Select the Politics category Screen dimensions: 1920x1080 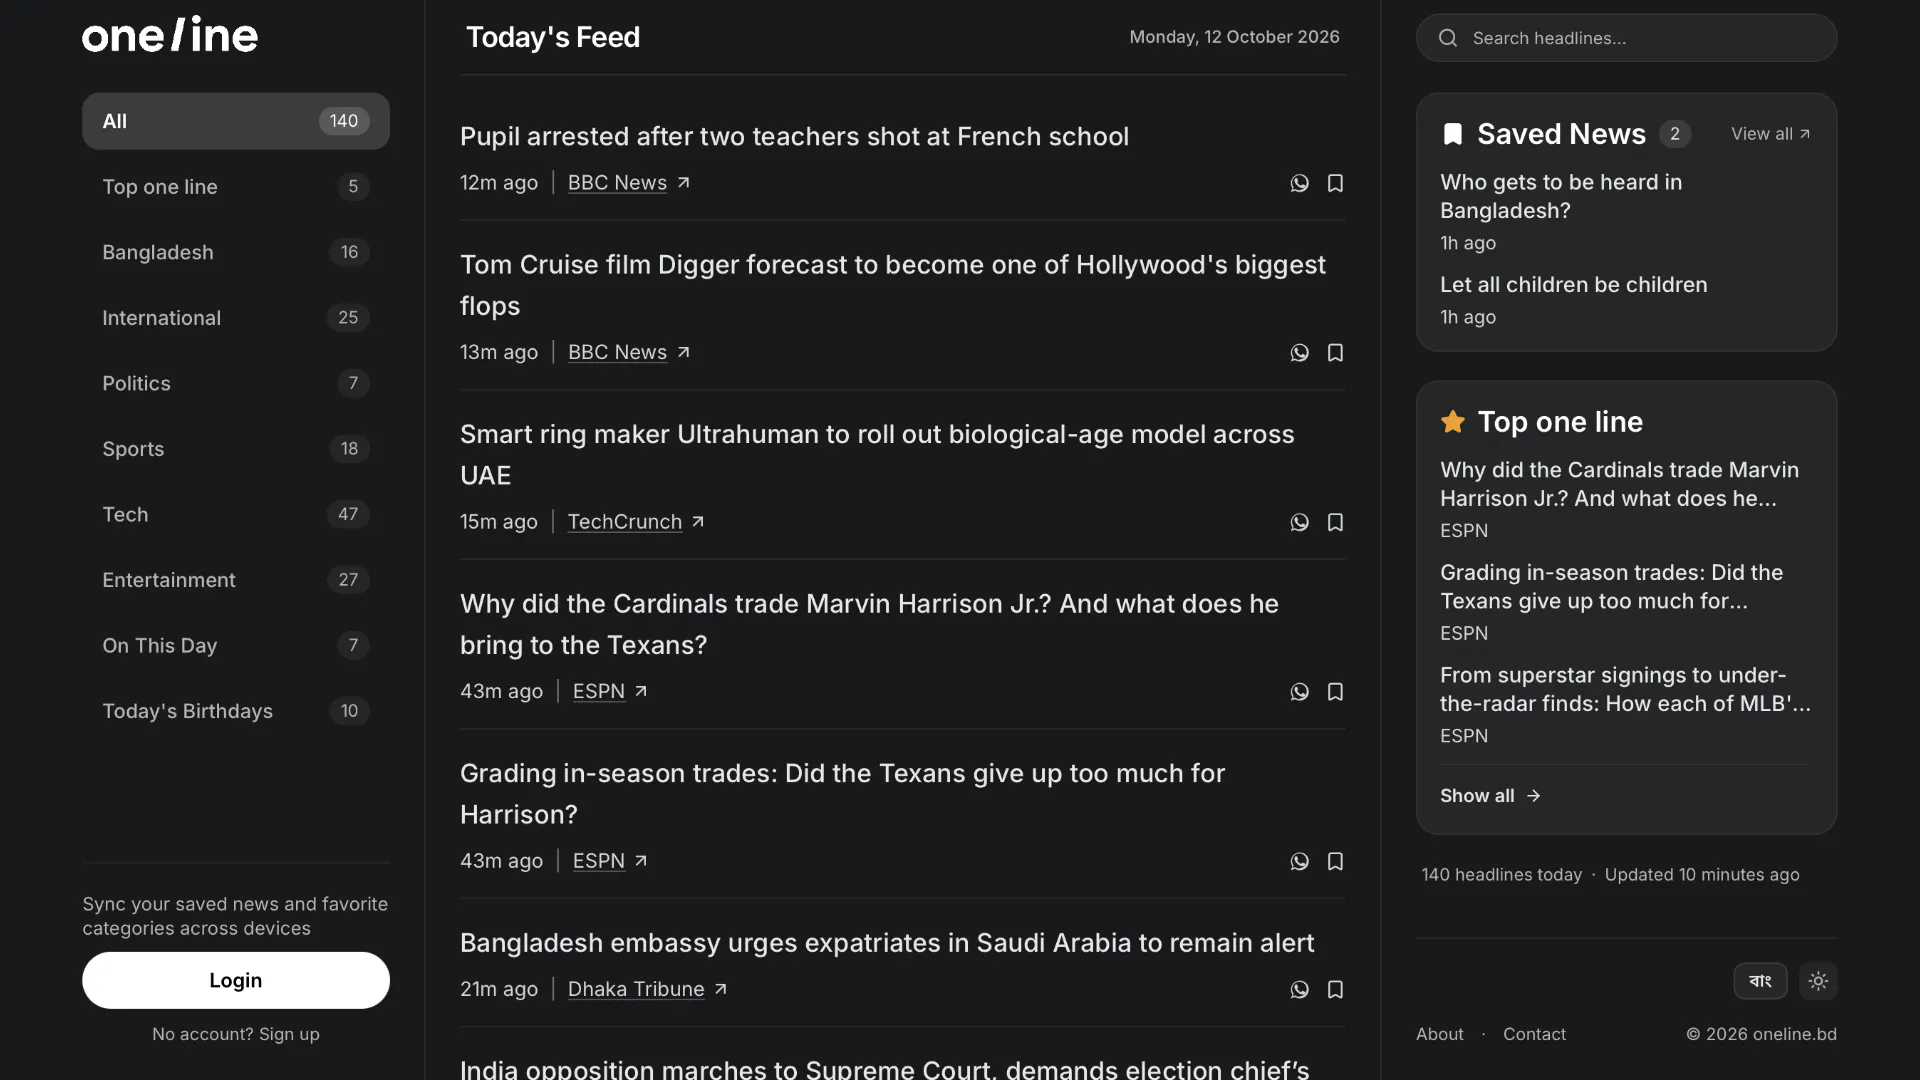(236, 383)
